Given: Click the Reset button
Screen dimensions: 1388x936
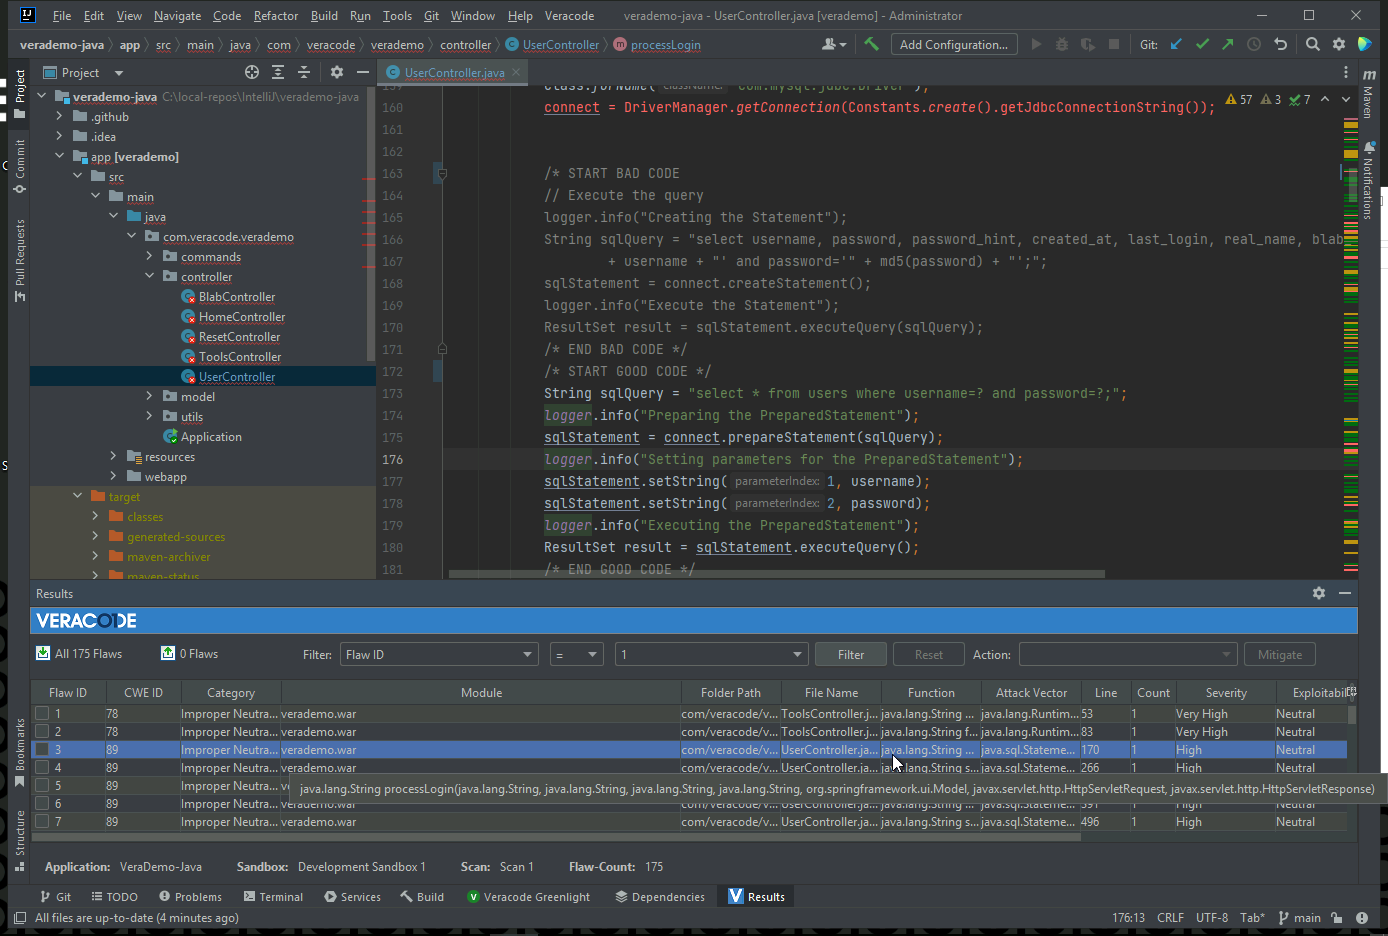Looking at the screenshot, I should 929,654.
